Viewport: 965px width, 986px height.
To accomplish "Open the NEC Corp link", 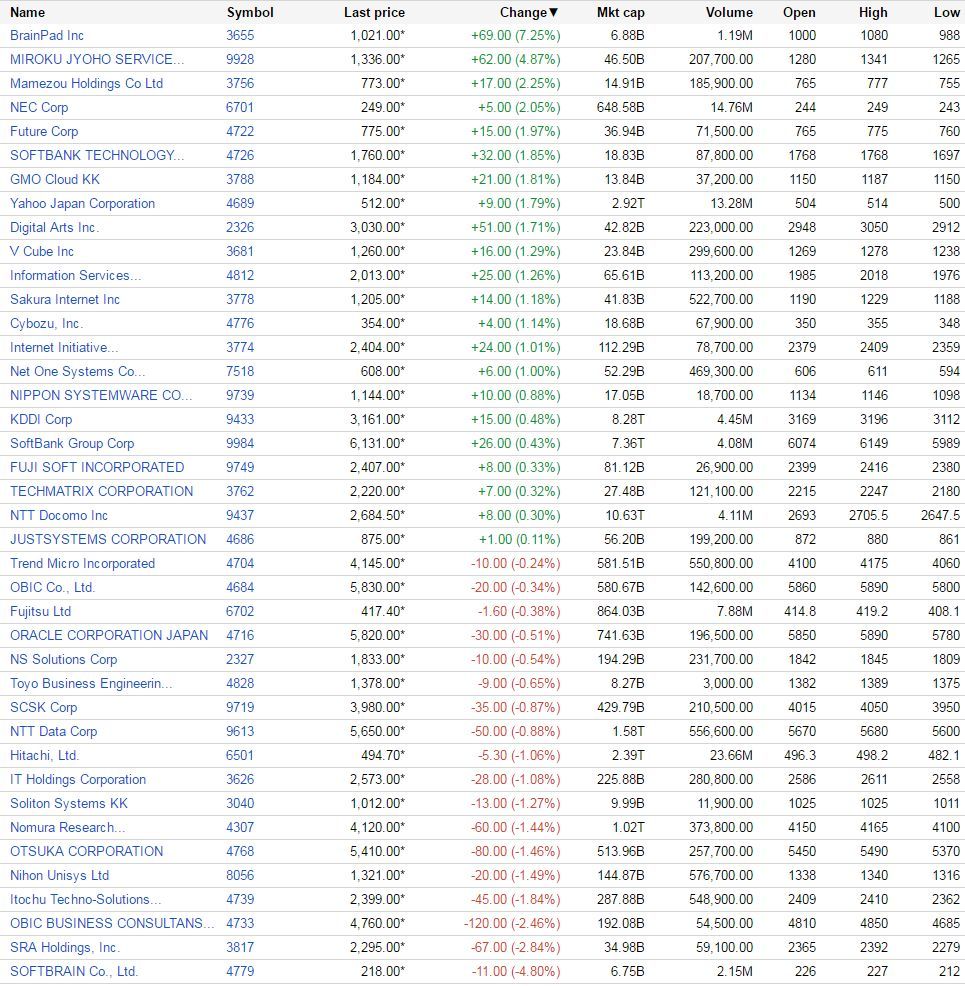I will tap(39, 107).
